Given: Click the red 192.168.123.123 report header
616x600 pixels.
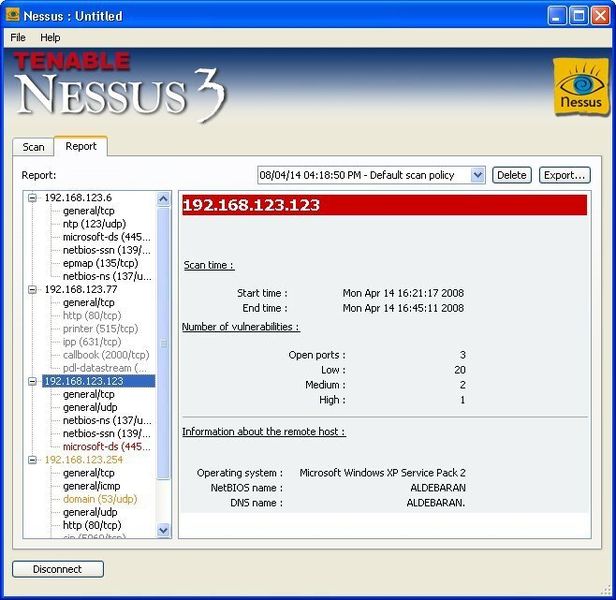Looking at the screenshot, I should (x=385, y=205).
